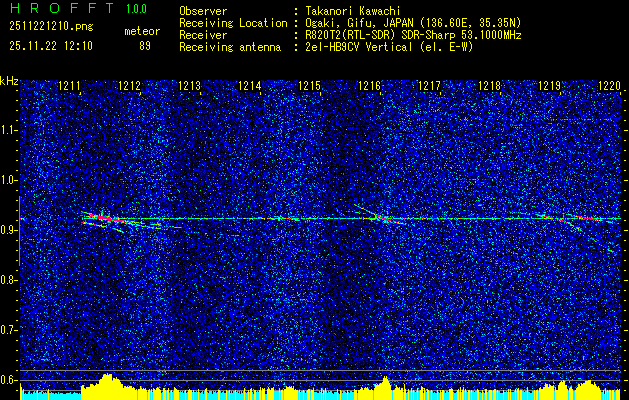Click the 1216 time marker
Screen dimensions: 629x400
tap(369, 86)
